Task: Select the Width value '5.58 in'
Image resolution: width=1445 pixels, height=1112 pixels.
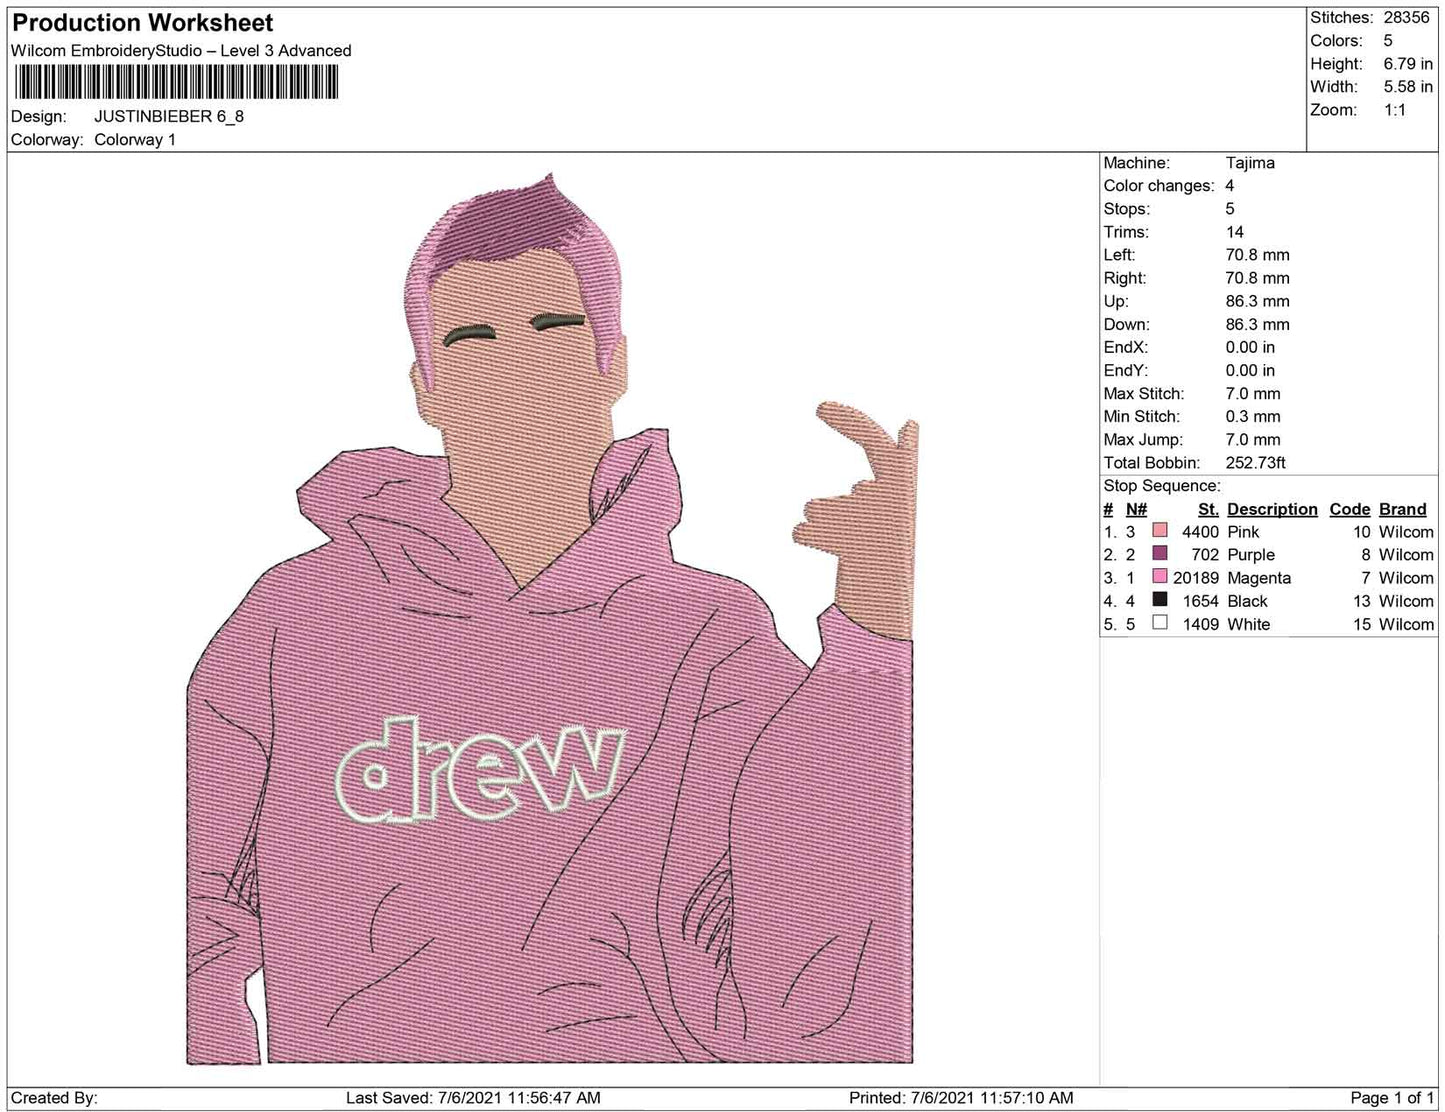Action: 1408,87
